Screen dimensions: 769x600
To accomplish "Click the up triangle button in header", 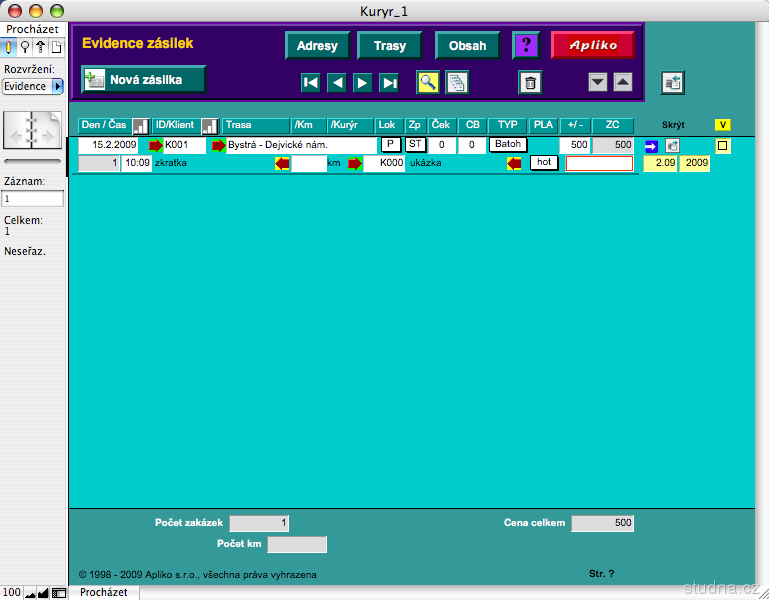I will 622,82.
